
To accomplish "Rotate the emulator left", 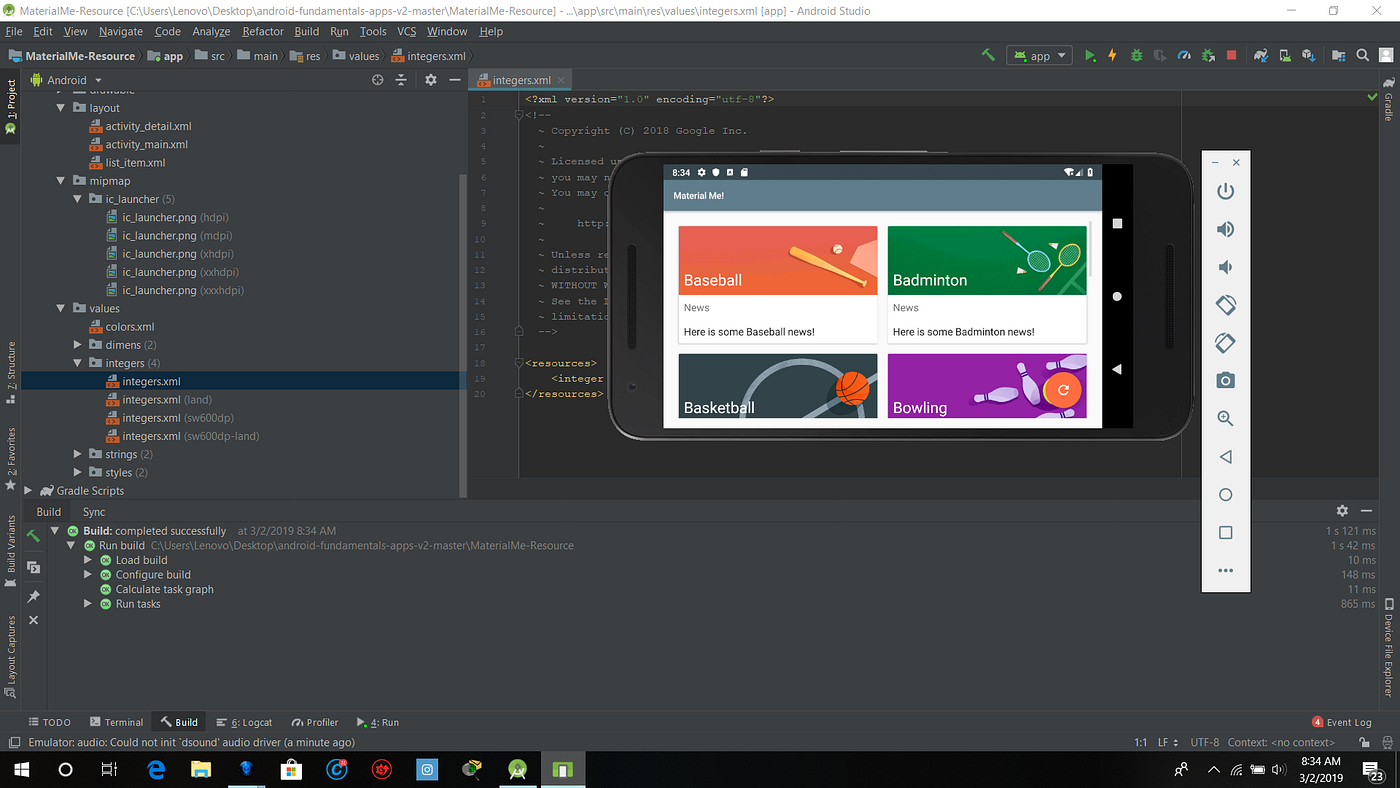I will pyautogui.click(x=1225, y=304).
